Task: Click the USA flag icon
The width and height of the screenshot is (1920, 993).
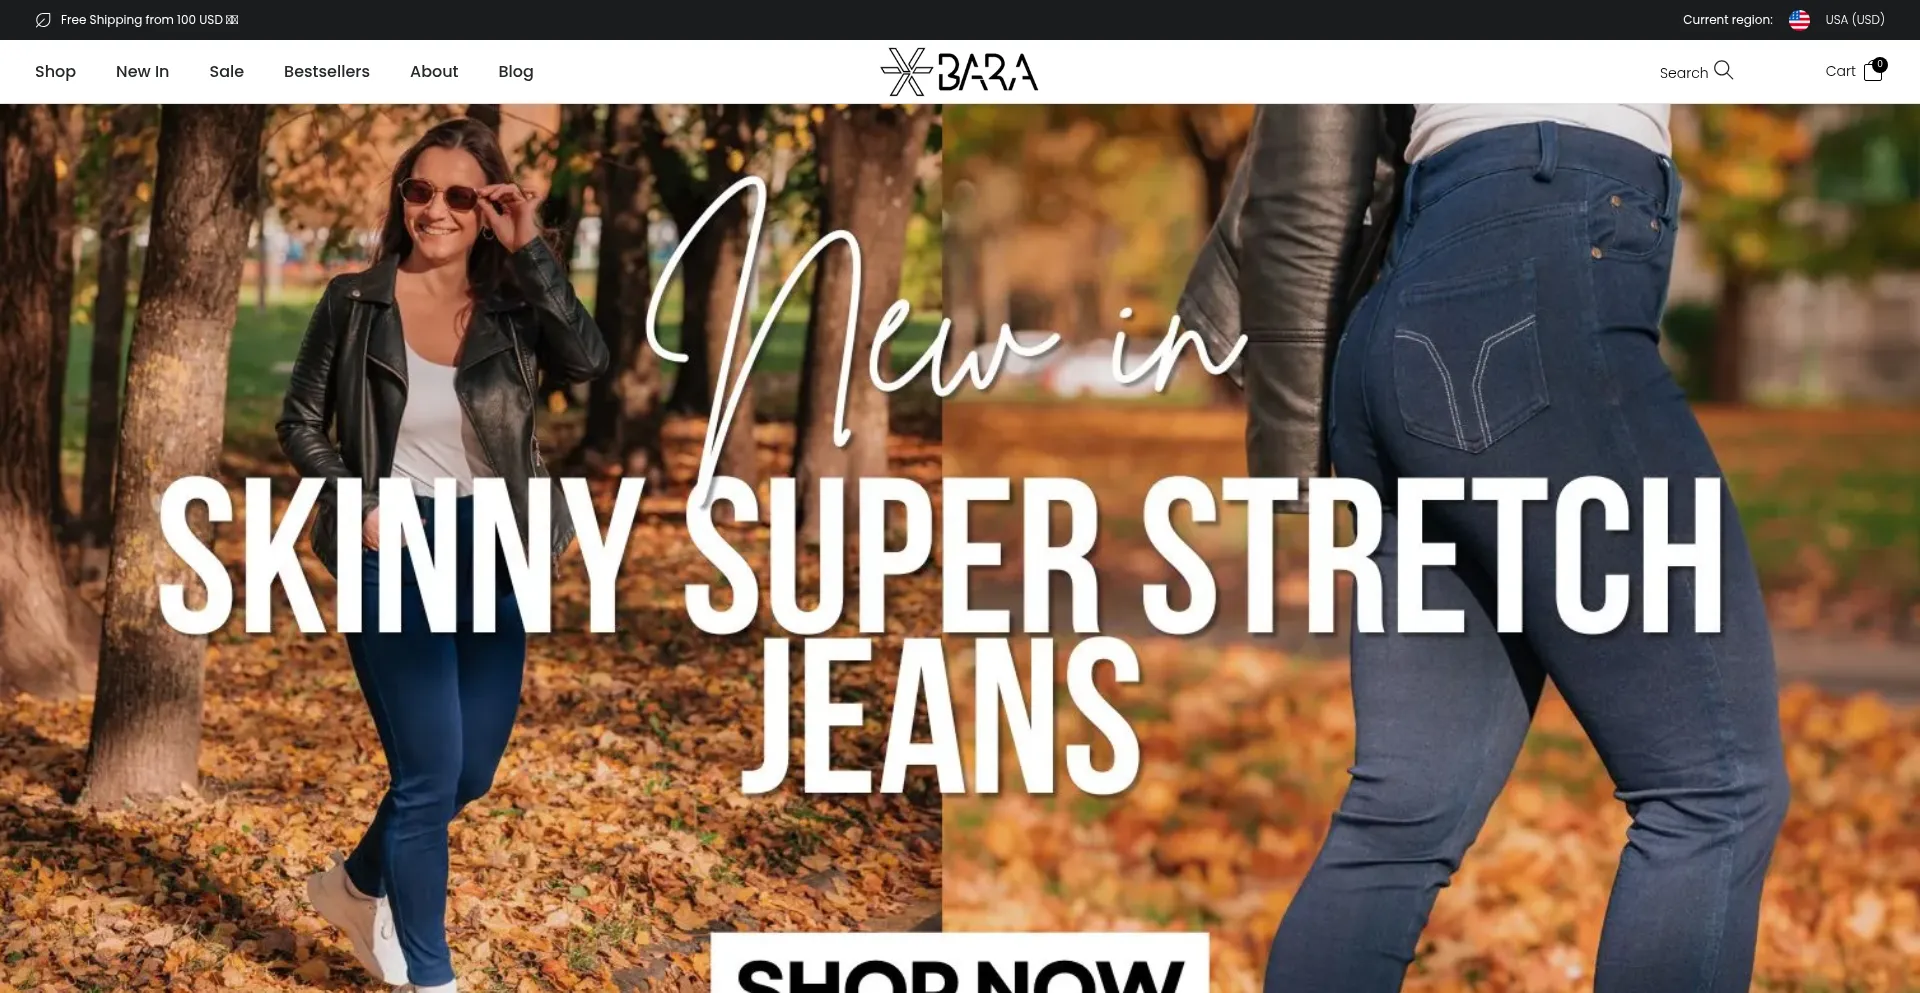Action: click(1799, 20)
